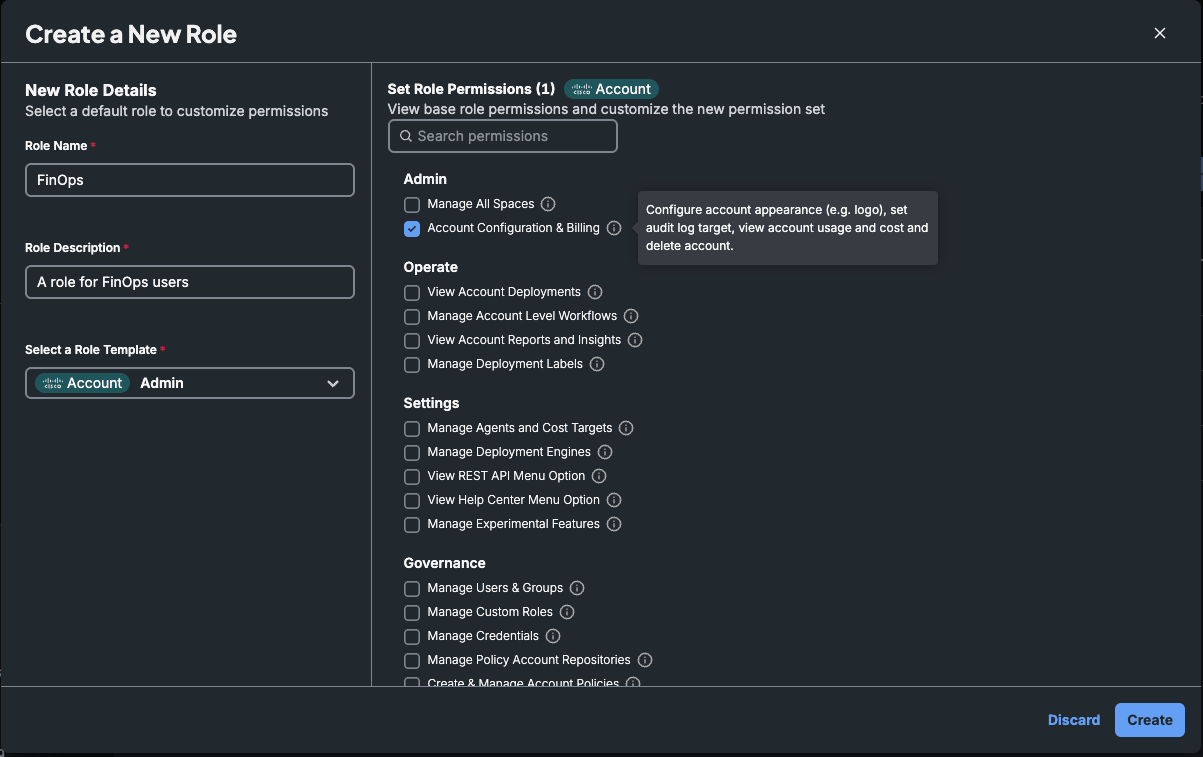Check Manage Deployment Labels
The height and width of the screenshot is (757, 1203).
click(x=412, y=364)
